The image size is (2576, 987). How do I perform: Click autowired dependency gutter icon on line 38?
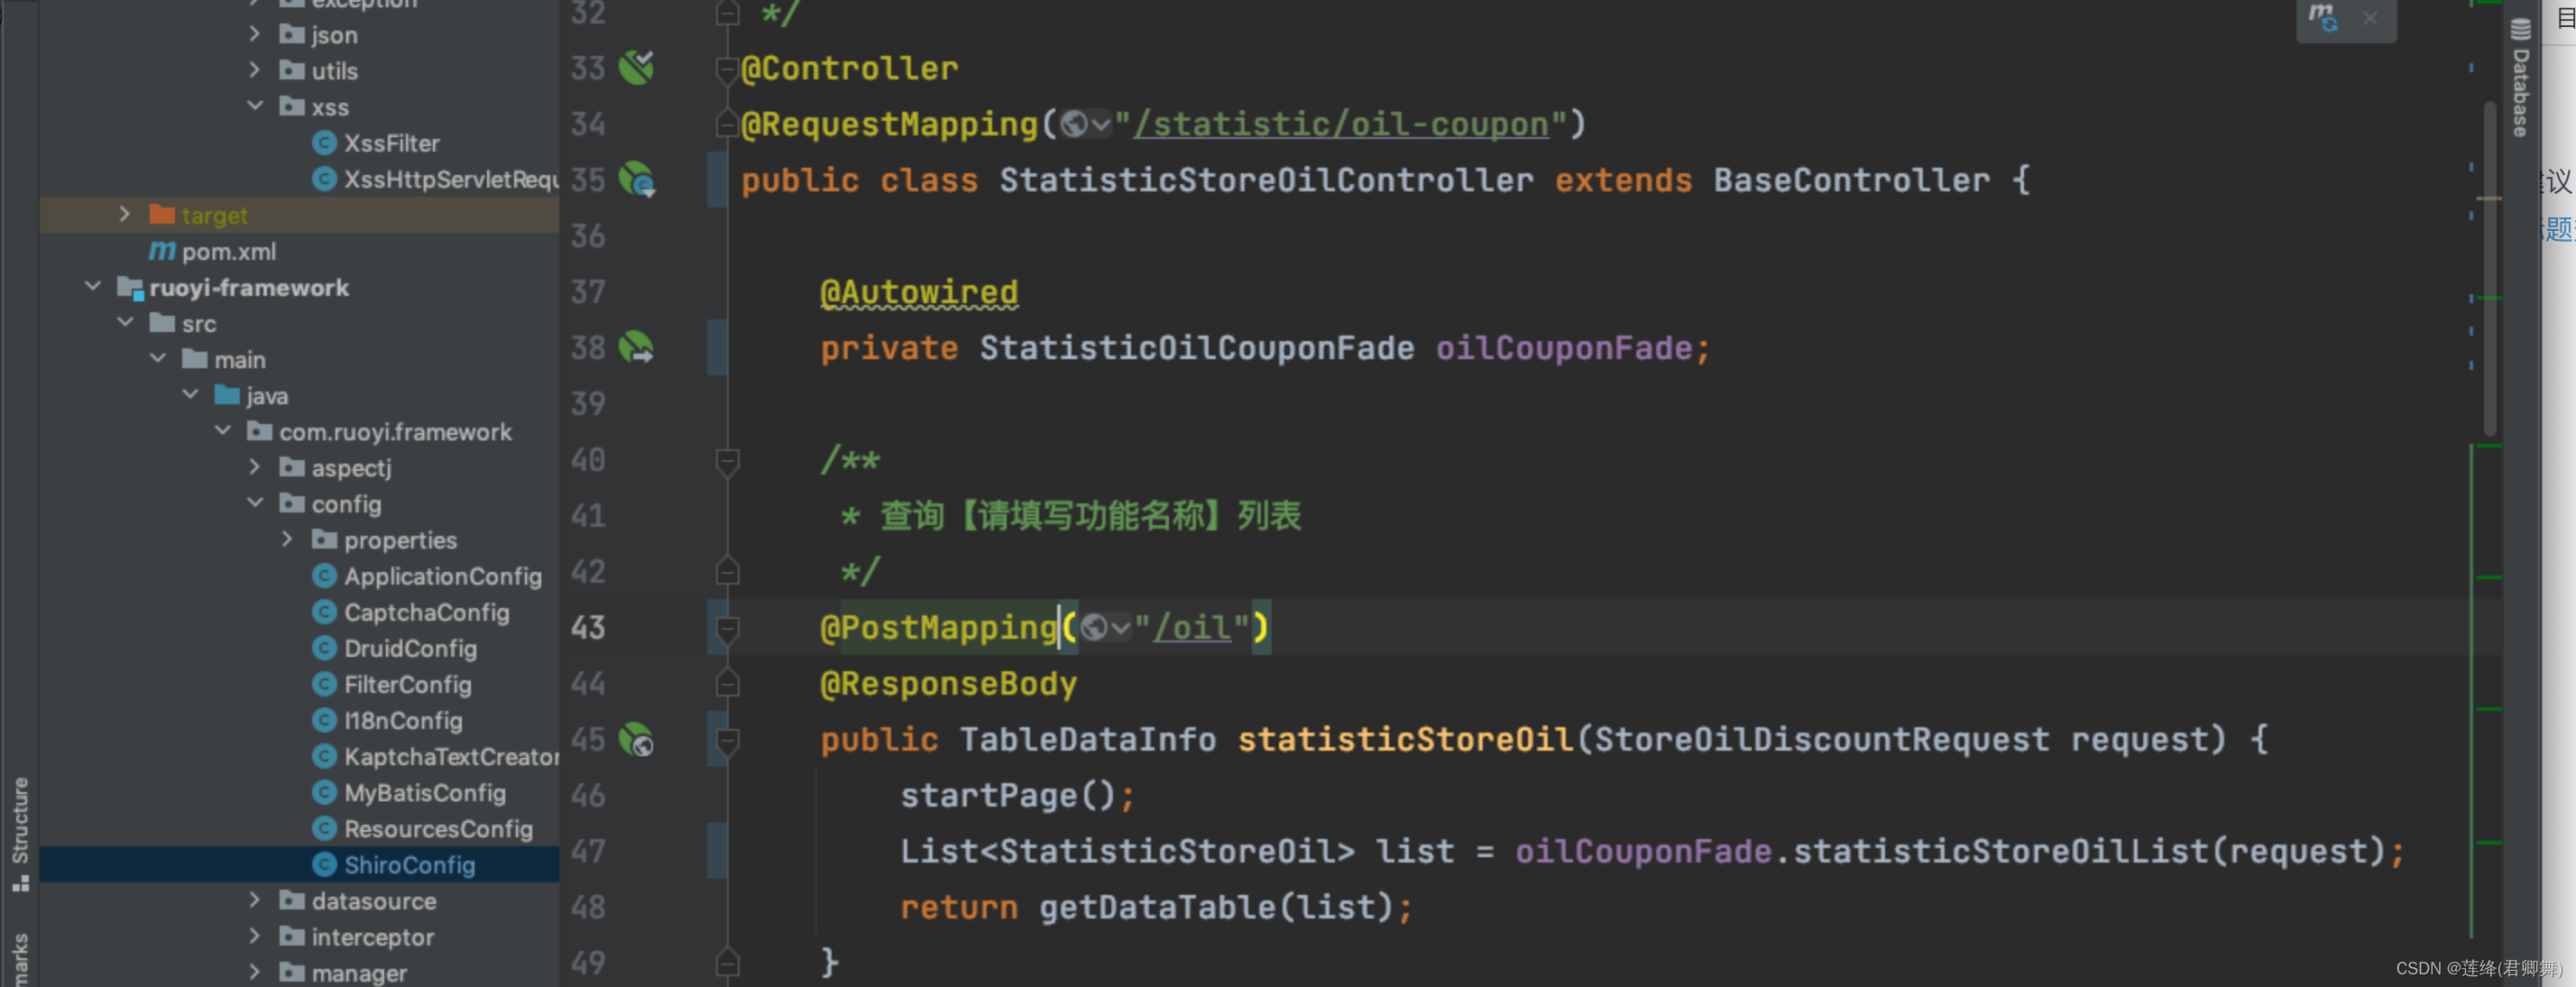click(636, 348)
